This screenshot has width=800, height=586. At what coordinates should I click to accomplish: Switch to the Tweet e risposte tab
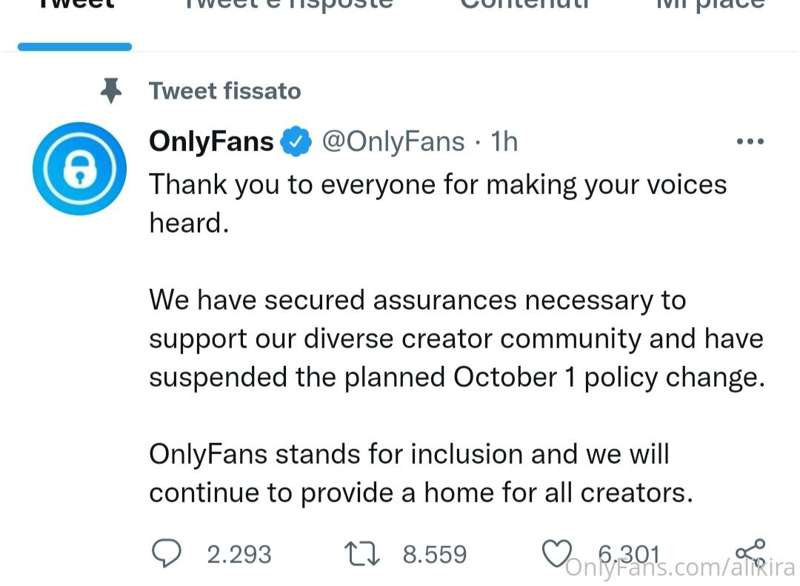[x=289, y=5]
